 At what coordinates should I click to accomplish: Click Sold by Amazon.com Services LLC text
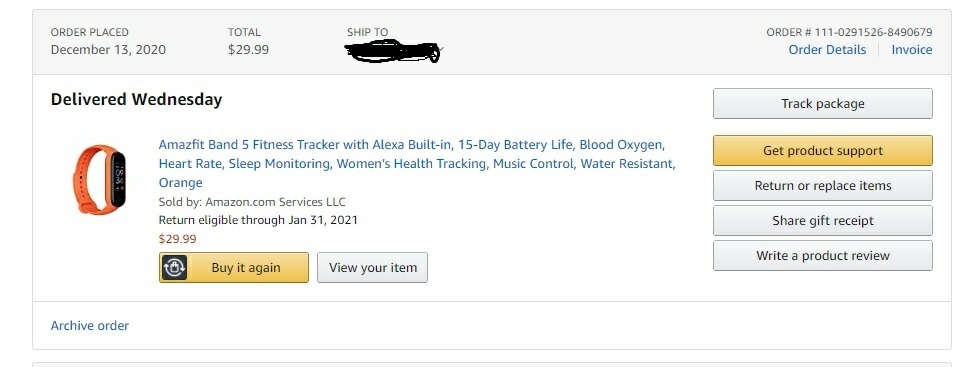pos(252,202)
